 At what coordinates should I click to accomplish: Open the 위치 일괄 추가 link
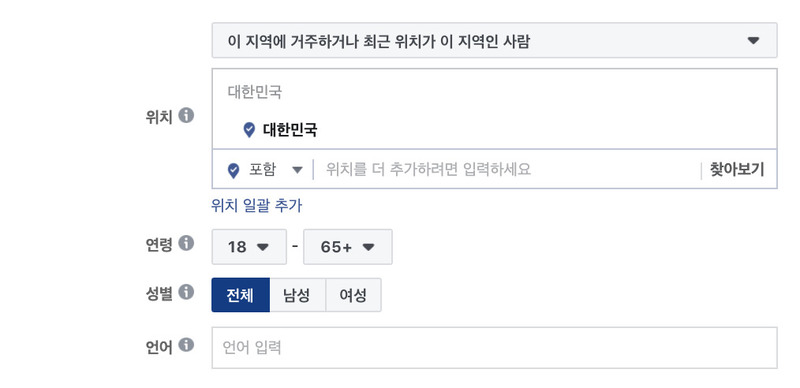point(257,206)
